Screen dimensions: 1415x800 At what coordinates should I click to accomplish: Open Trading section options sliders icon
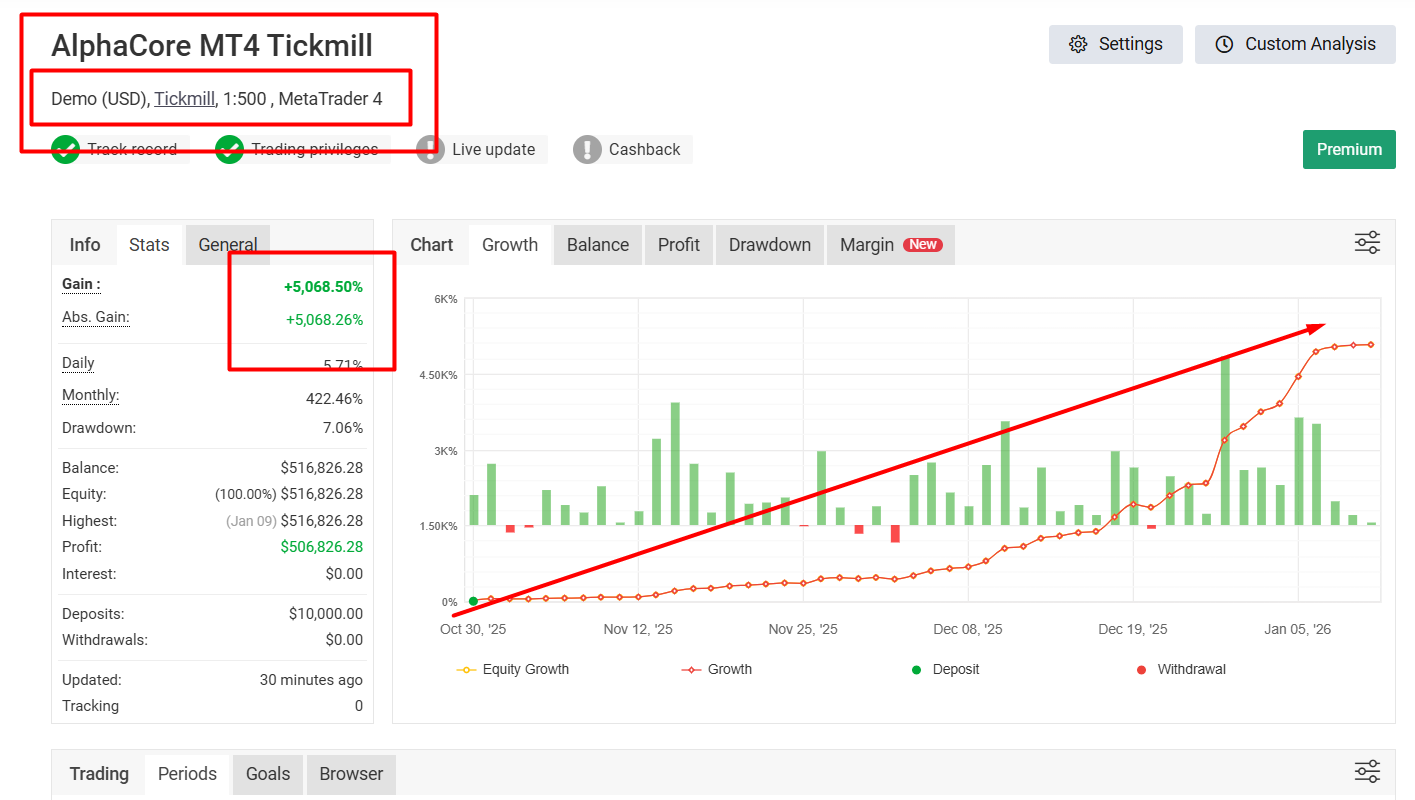click(1367, 771)
